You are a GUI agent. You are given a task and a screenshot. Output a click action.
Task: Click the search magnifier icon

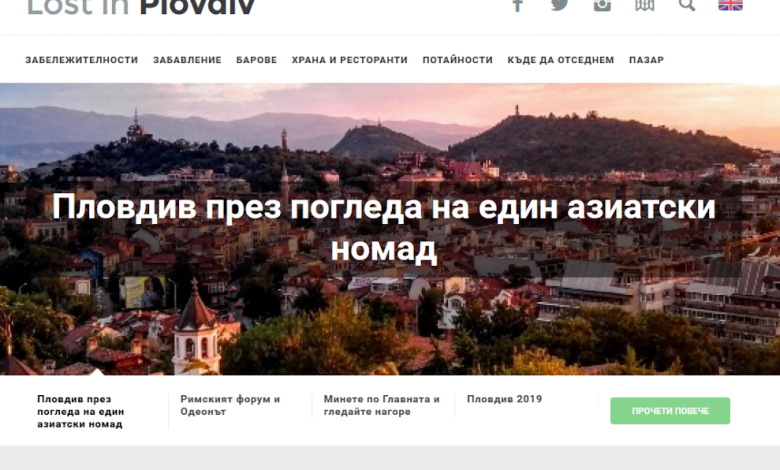click(687, 5)
